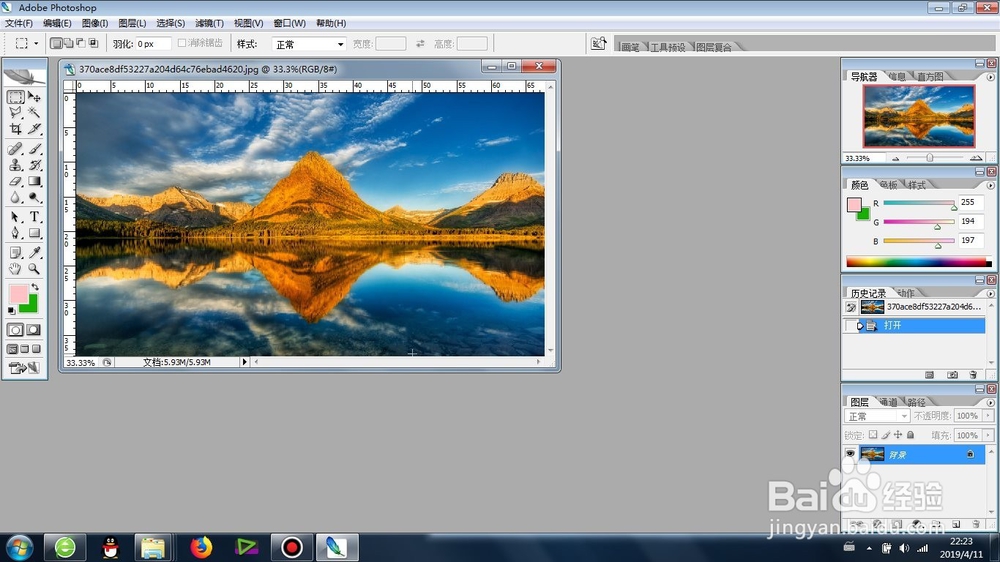
Task: Toggle 消除锯齿 anti-alias checkbox
Action: coord(182,43)
